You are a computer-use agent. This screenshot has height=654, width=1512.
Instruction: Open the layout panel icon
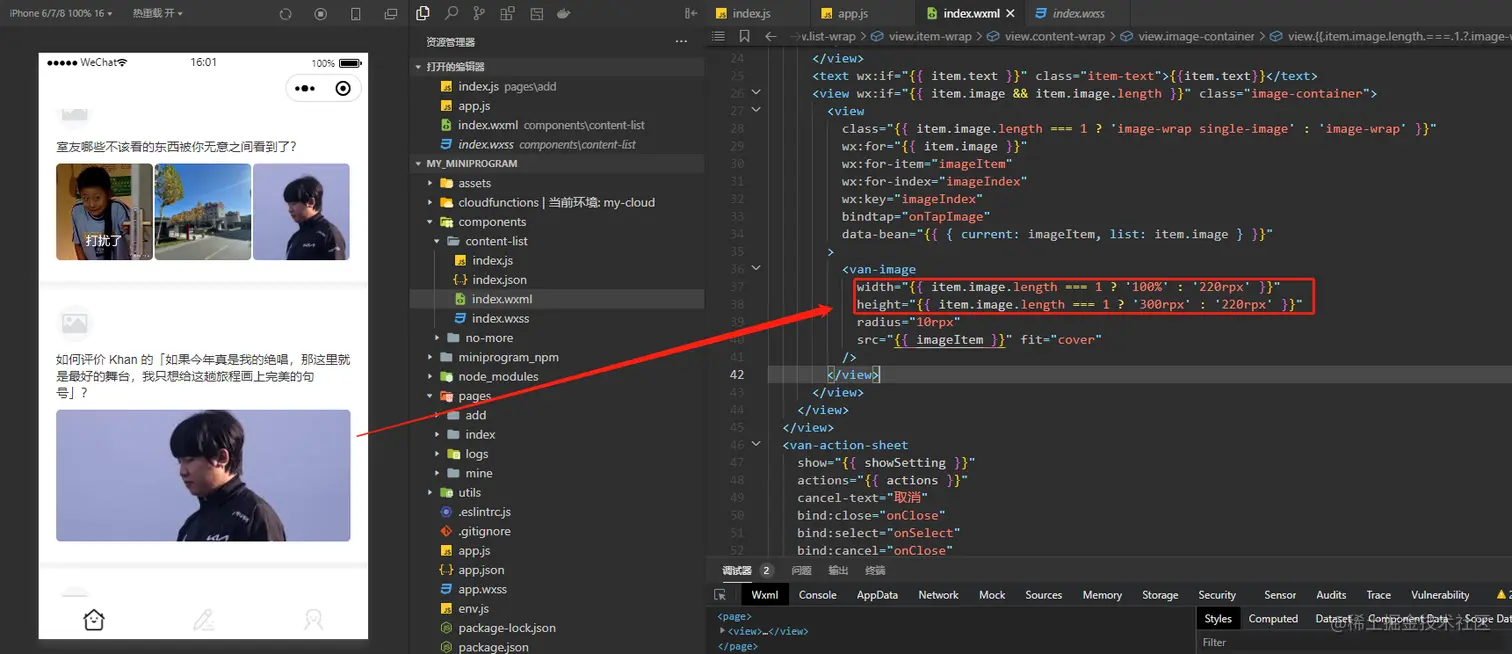(x=537, y=13)
